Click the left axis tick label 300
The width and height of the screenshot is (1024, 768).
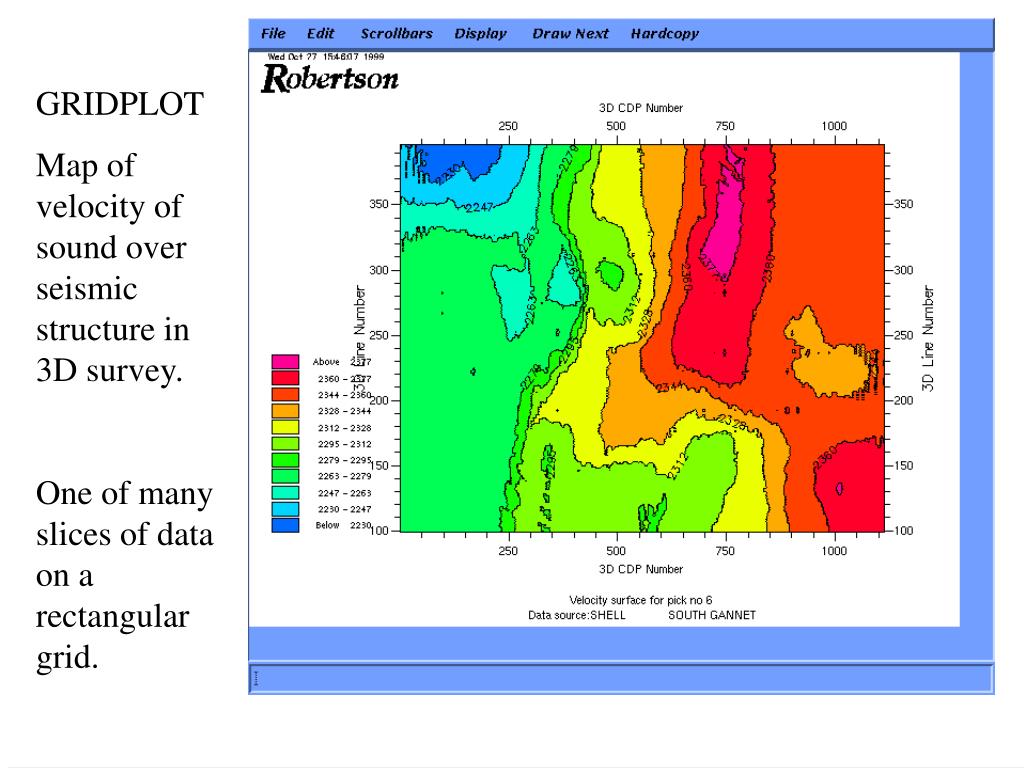coord(379,270)
